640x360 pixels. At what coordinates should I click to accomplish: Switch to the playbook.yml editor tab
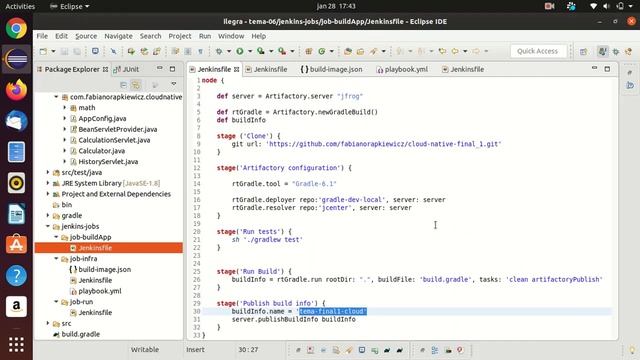(x=402, y=69)
